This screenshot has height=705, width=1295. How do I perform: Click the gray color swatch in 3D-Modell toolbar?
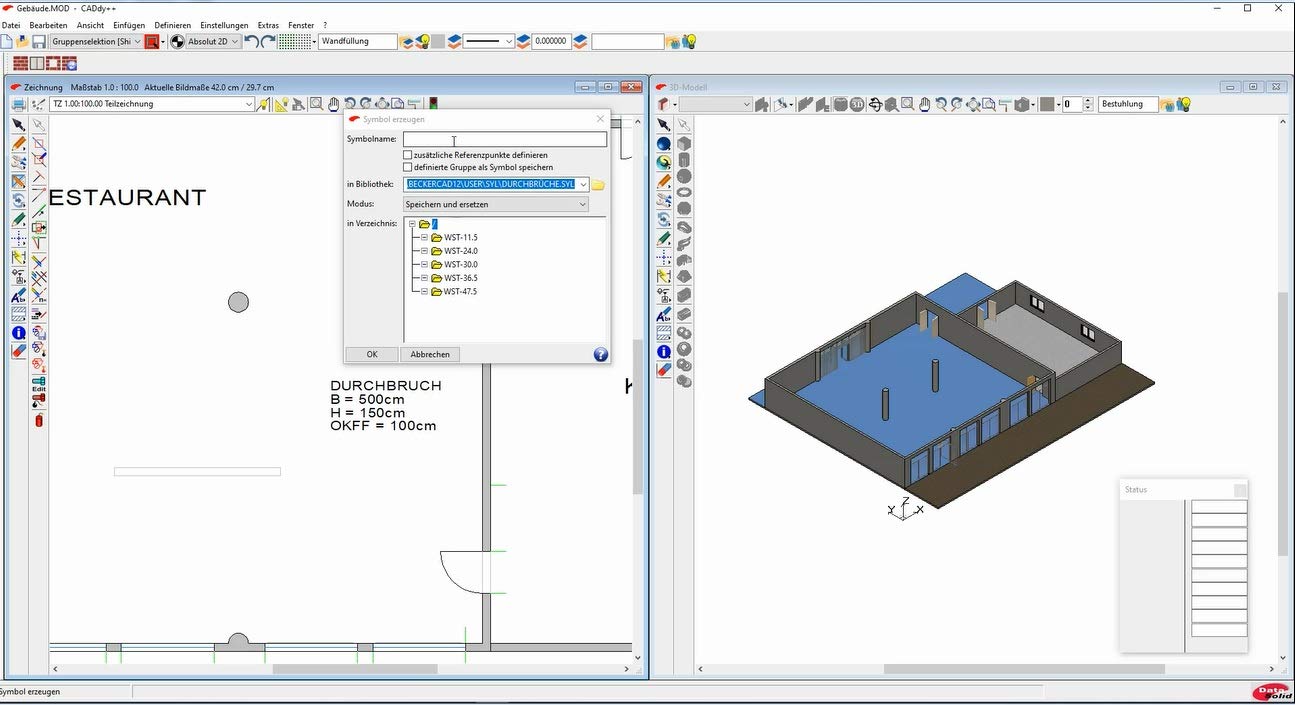(x=1047, y=104)
